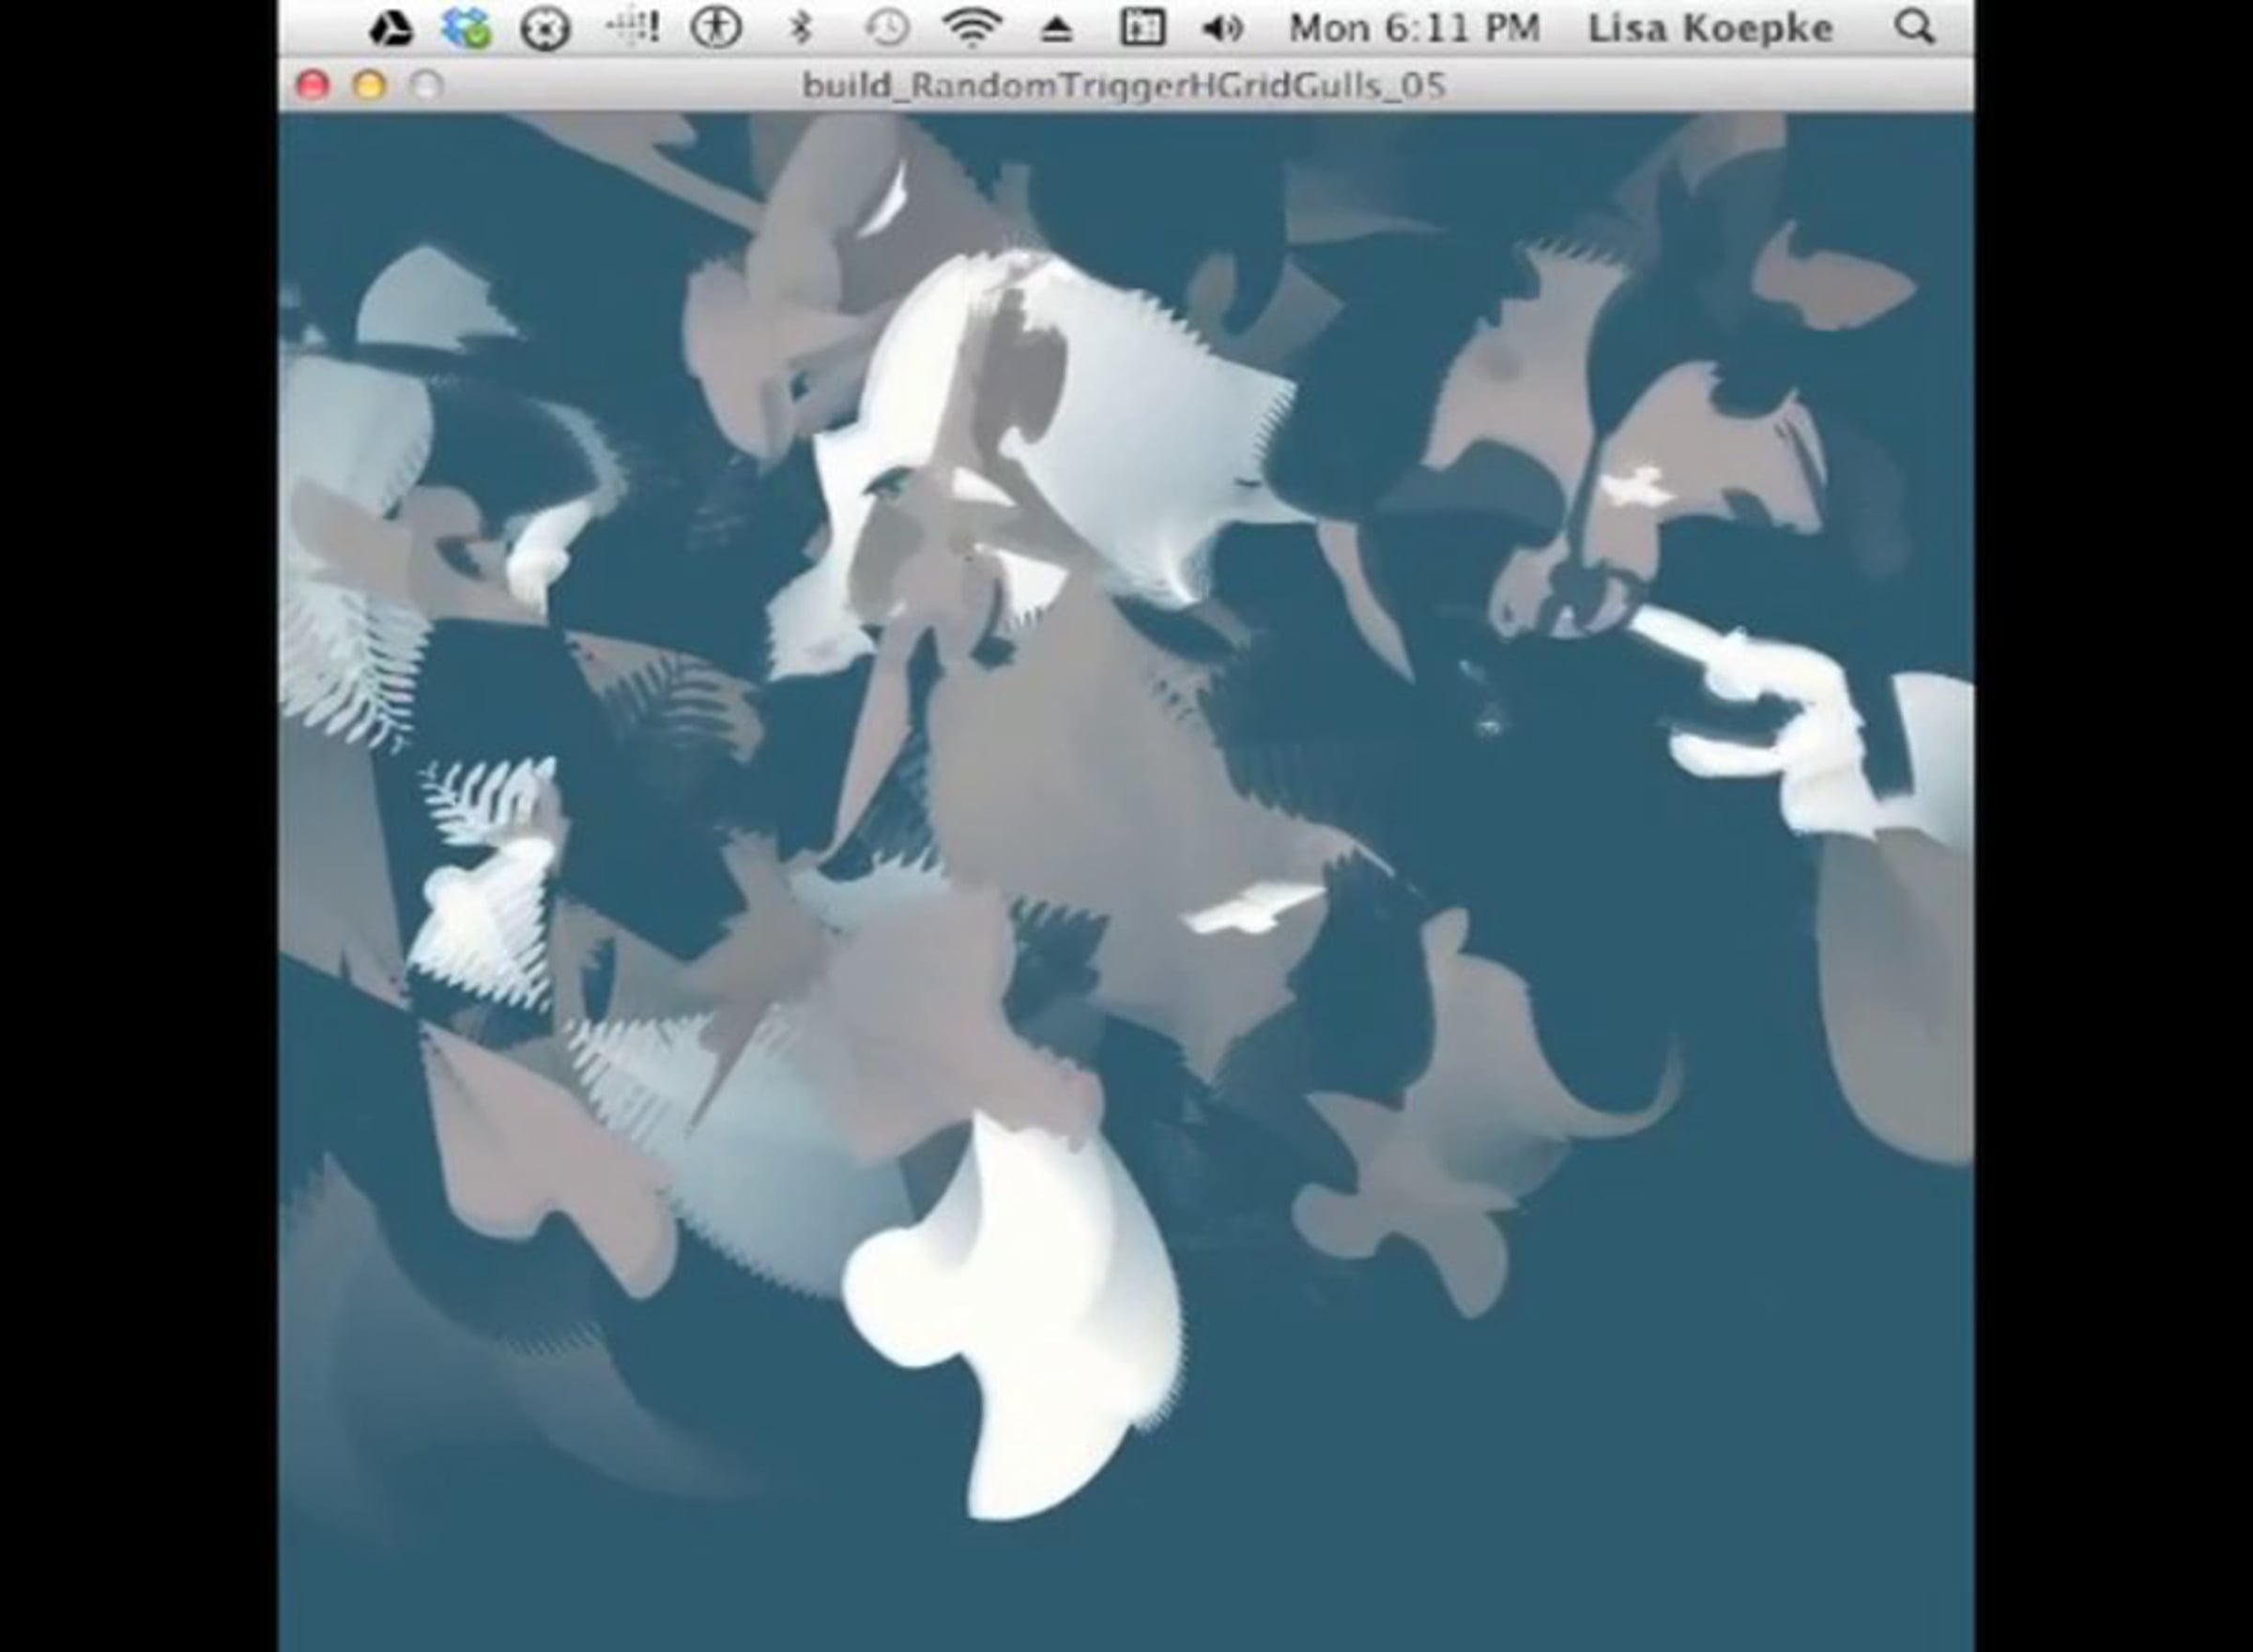Open the Bluetooth status menu
2253x1652 pixels.
(800, 28)
